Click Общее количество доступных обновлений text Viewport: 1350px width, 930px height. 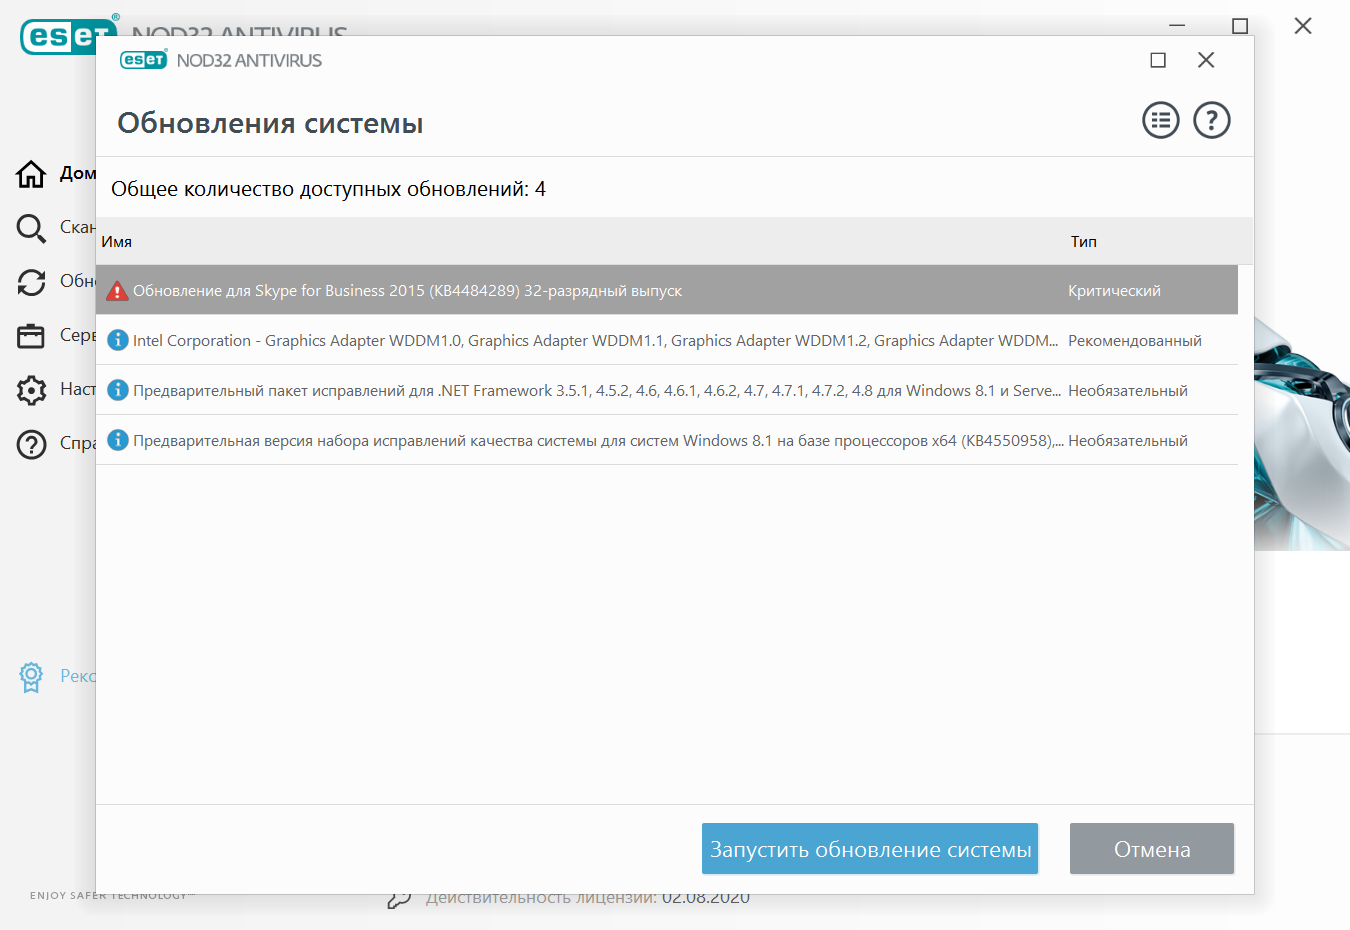[328, 189]
